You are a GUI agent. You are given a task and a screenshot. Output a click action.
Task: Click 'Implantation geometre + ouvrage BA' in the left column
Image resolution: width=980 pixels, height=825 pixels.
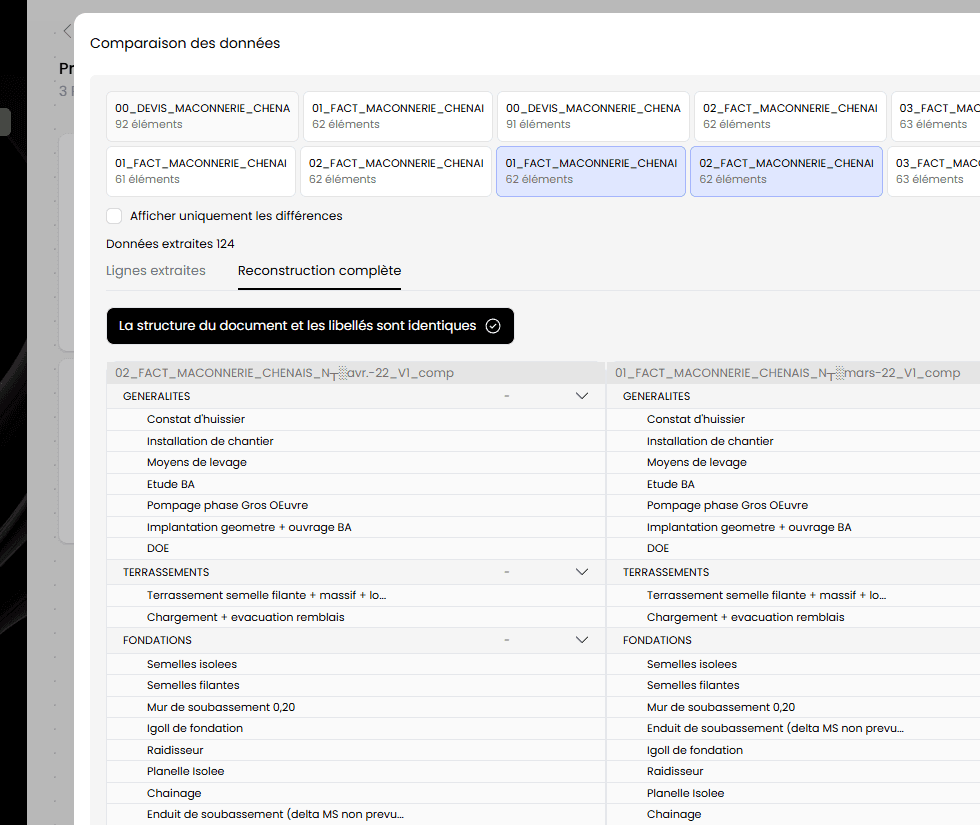click(249, 528)
